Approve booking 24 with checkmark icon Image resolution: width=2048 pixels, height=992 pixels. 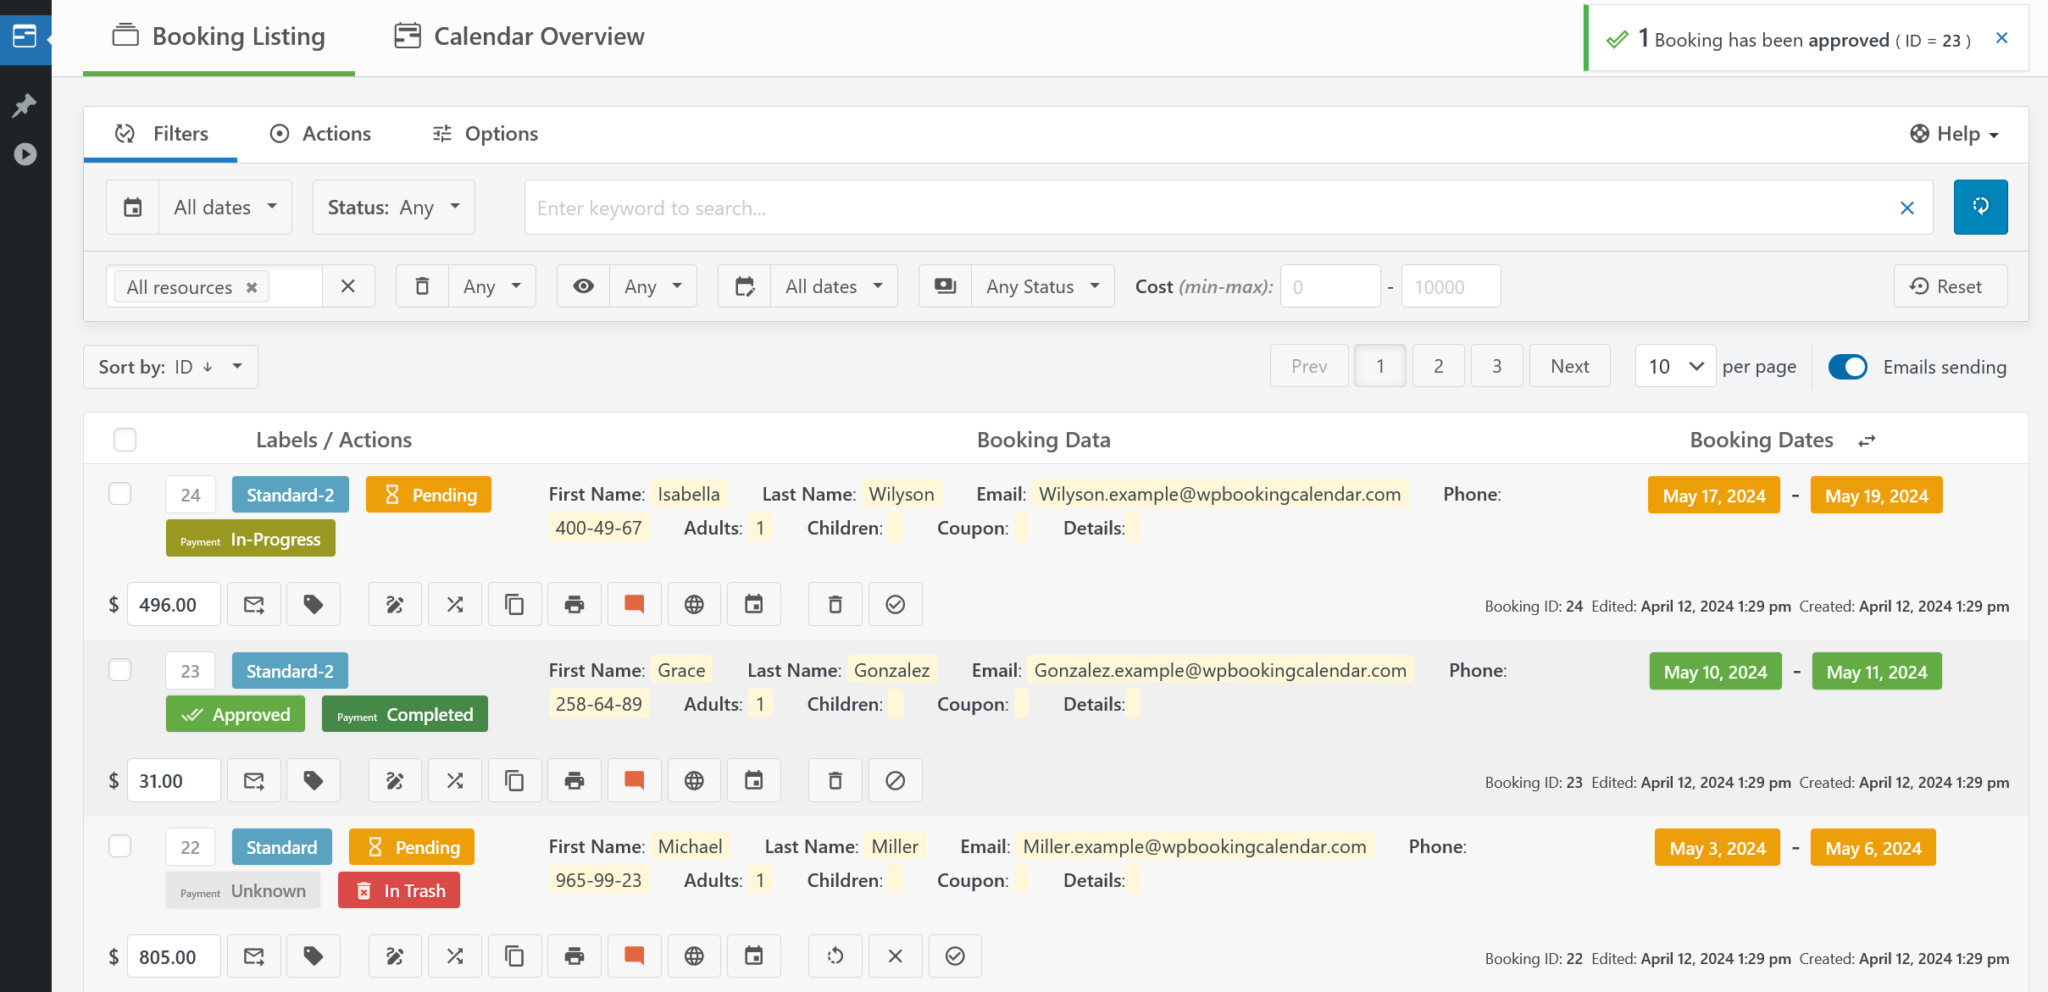pyautogui.click(x=895, y=605)
